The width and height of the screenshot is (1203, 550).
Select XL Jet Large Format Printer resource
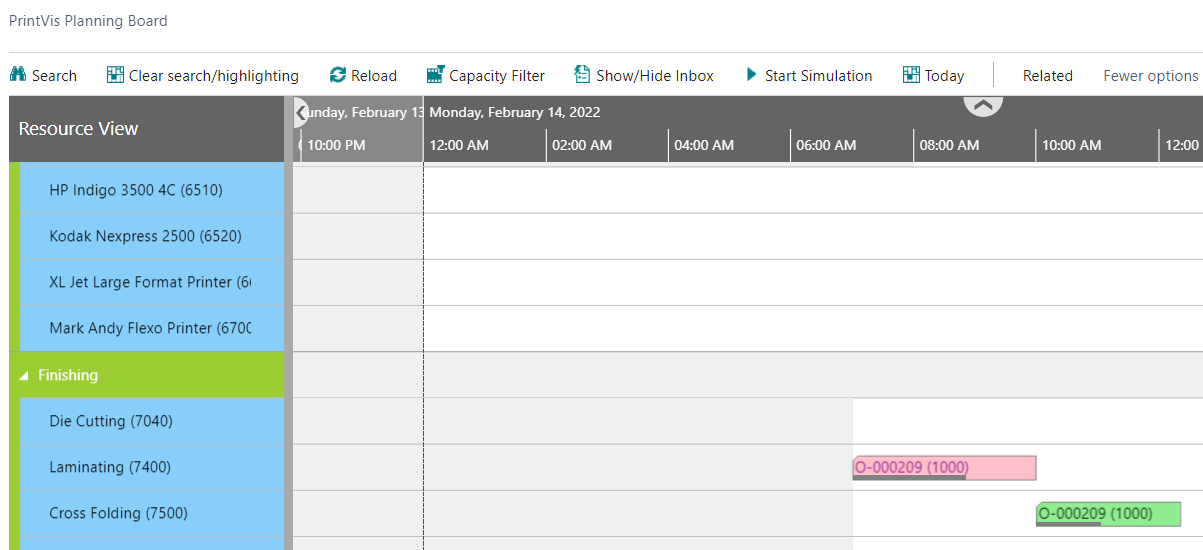[151, 282]
